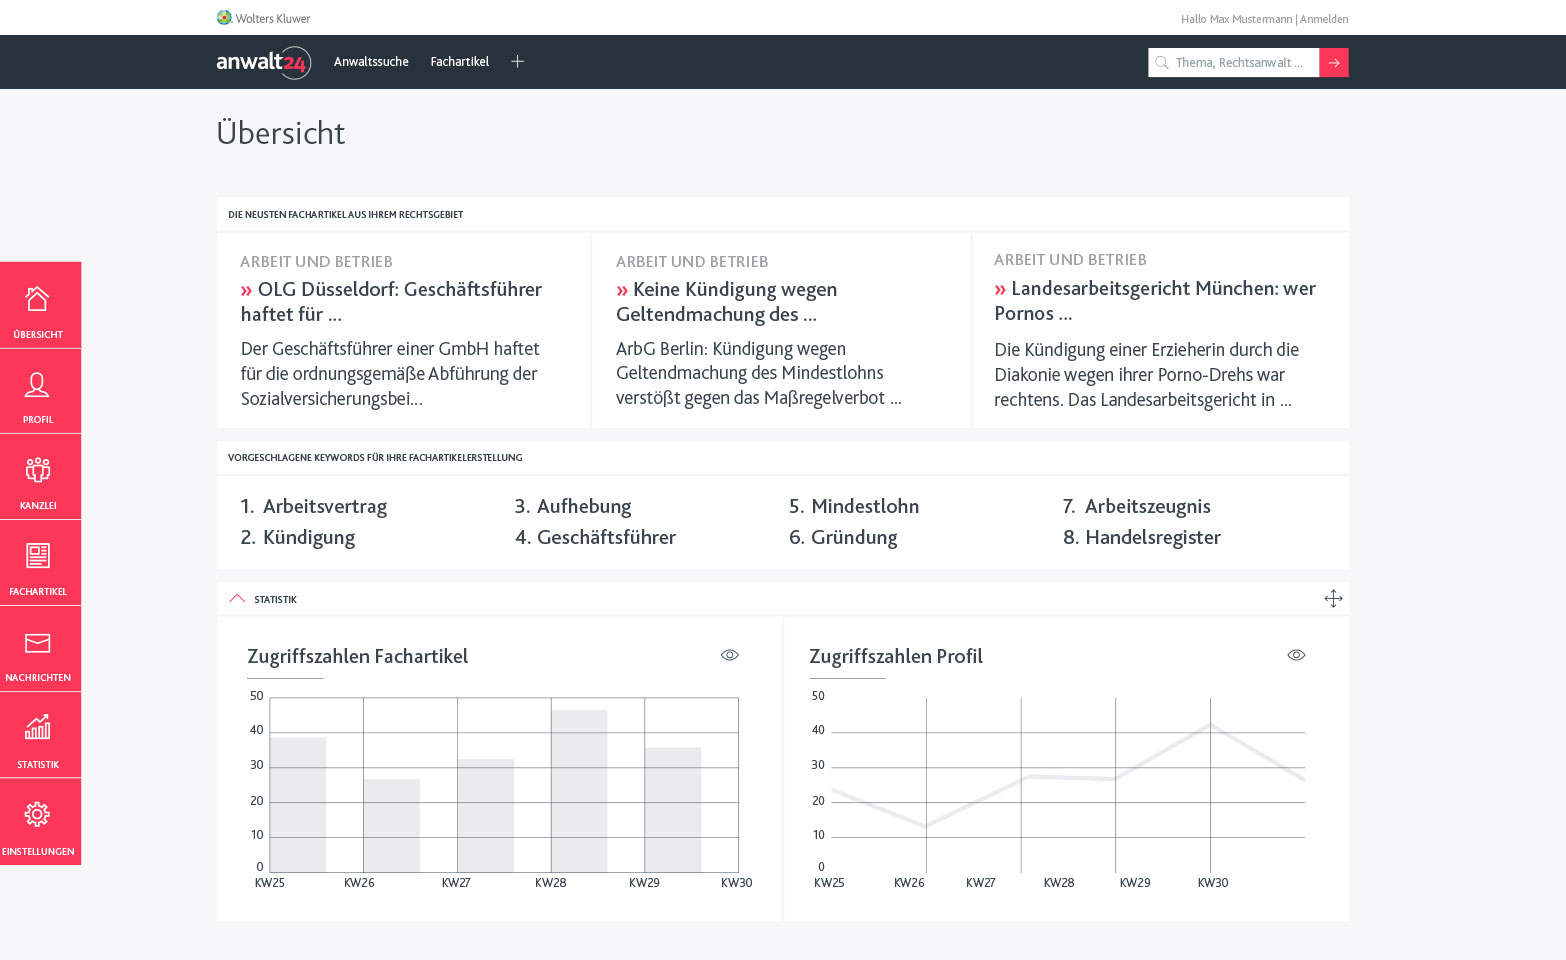Click the anwalt24 logo
The image size is (1566, 960).
point(263,62)
